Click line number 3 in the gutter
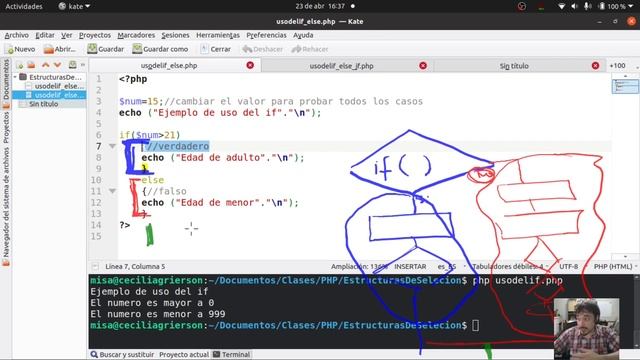 pos(98,101)
